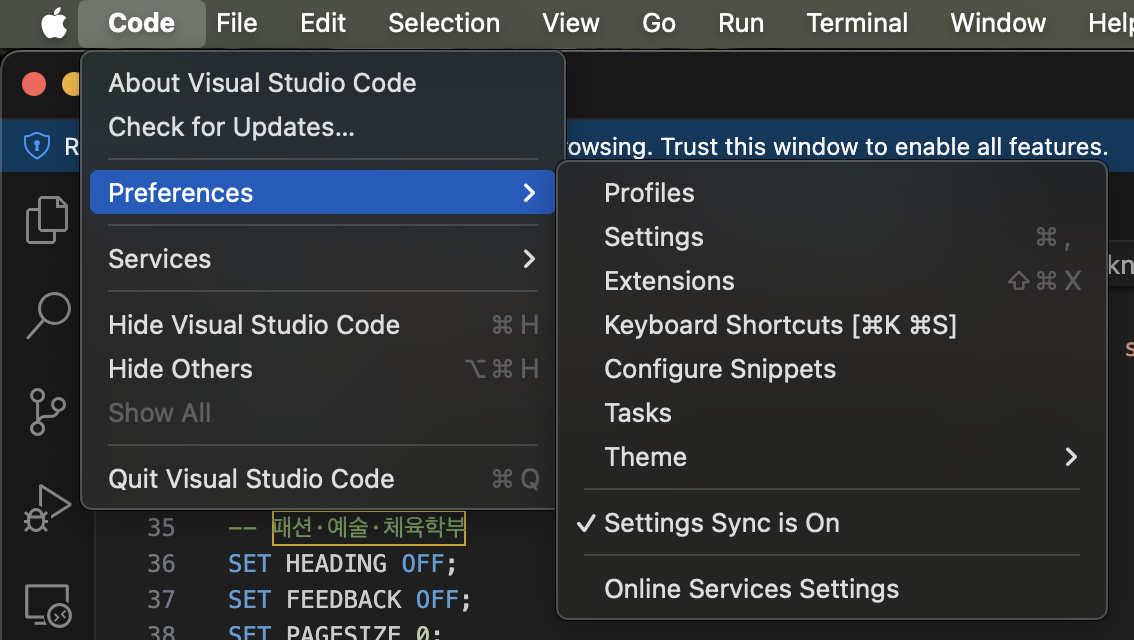Expand the Theme submenu

(x=832, y=457)
